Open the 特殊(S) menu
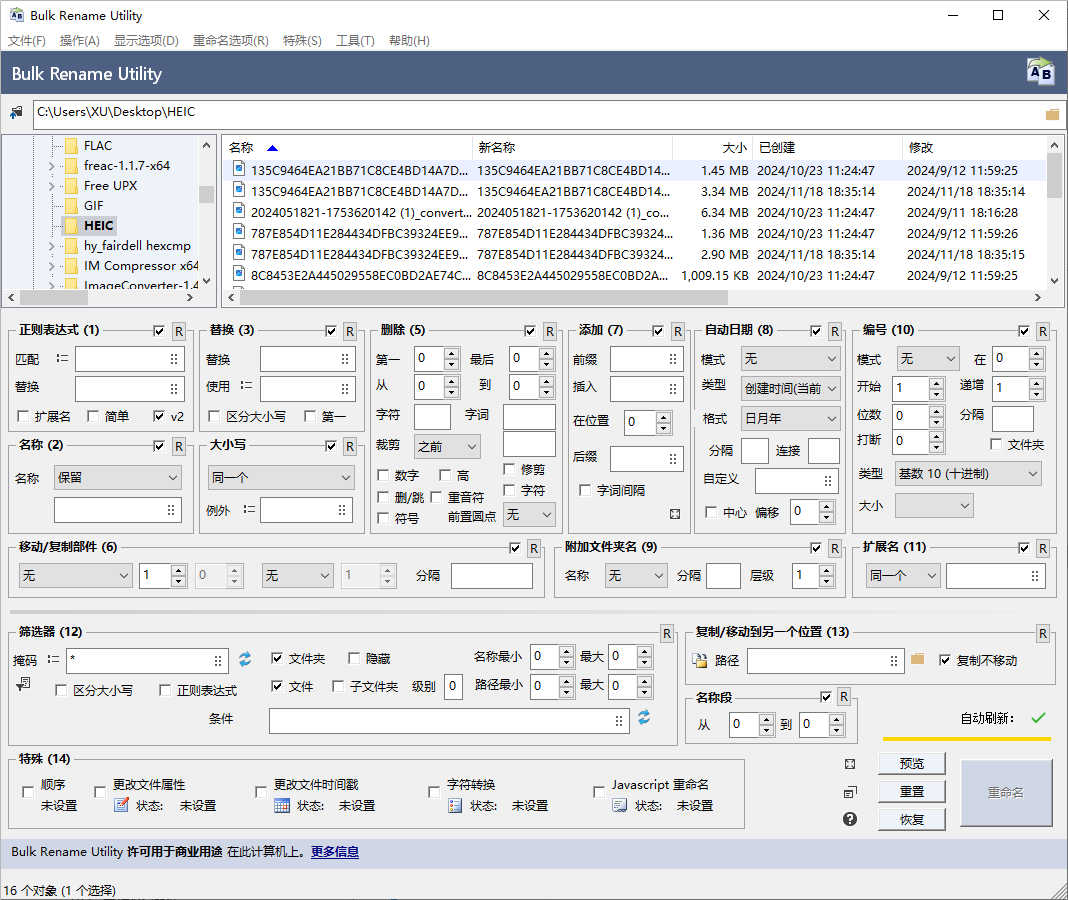The image size is (1068, 900). point(302,41)
